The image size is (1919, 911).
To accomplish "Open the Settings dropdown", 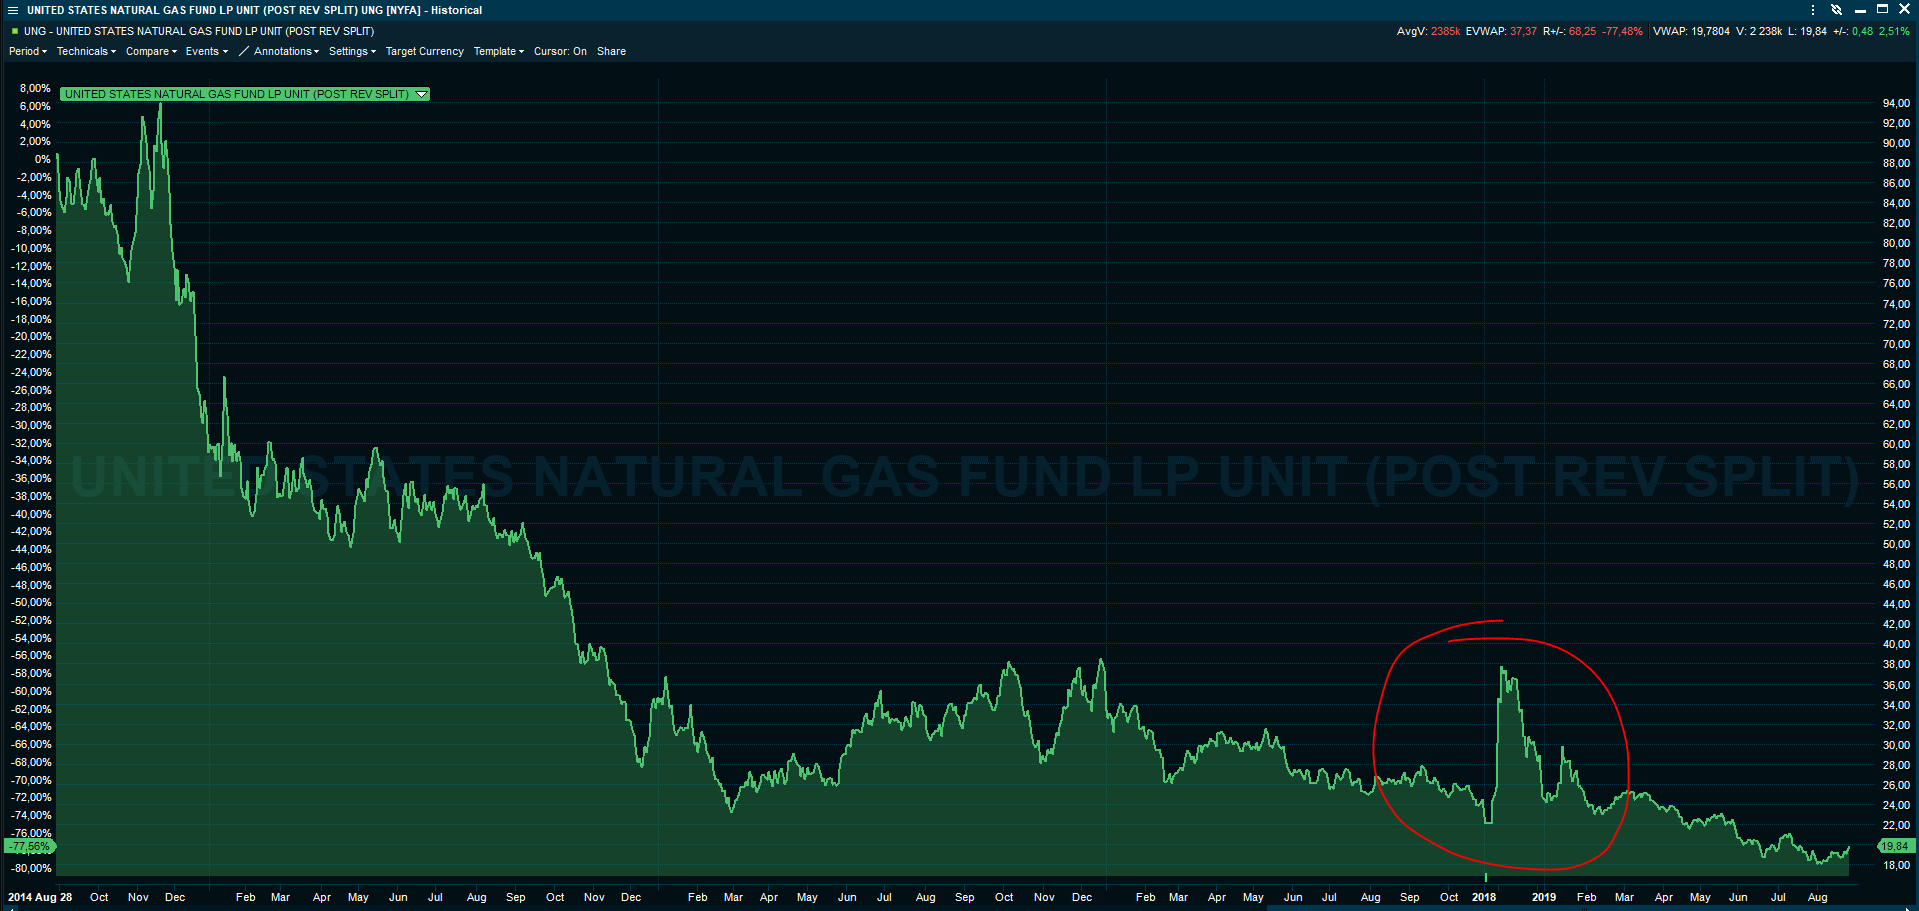I will (352, 51).
